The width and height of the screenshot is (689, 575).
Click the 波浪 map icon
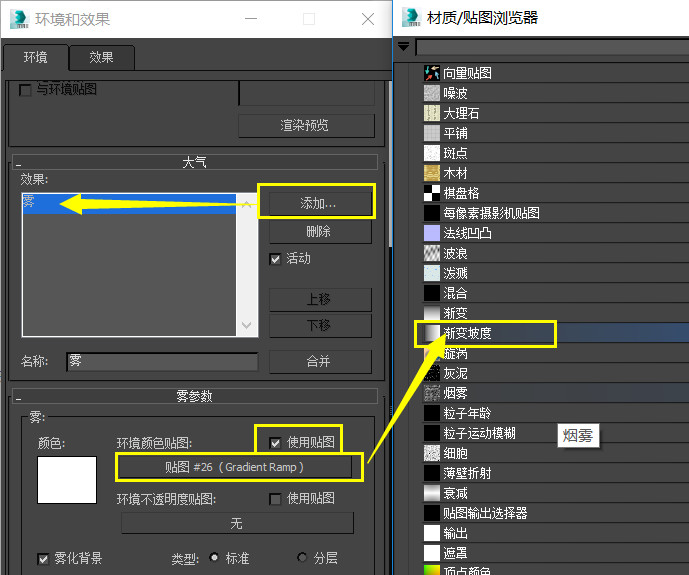pyautogui.click(x=432, y=253)
